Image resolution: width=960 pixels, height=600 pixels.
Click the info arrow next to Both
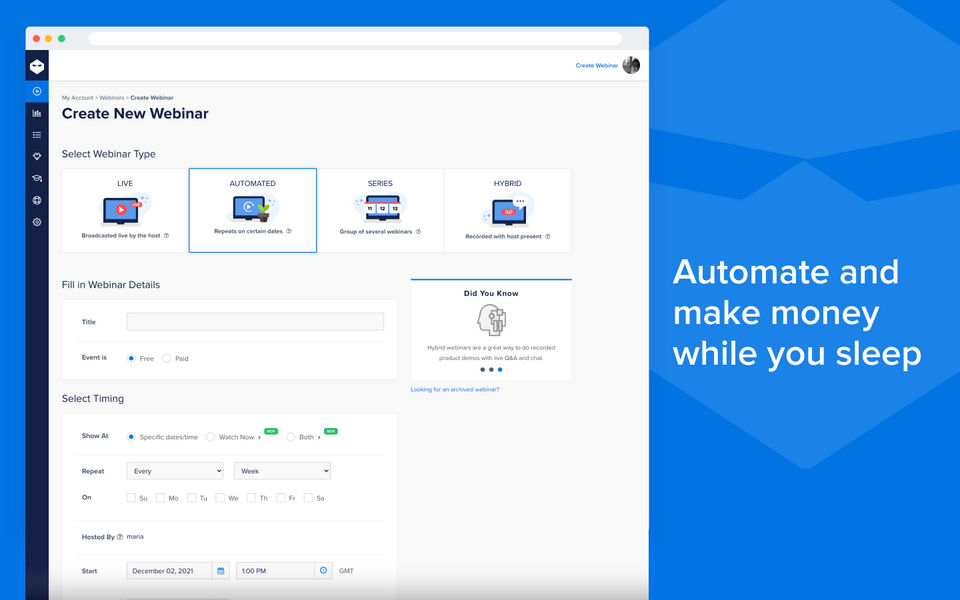[x=319, y=437]
